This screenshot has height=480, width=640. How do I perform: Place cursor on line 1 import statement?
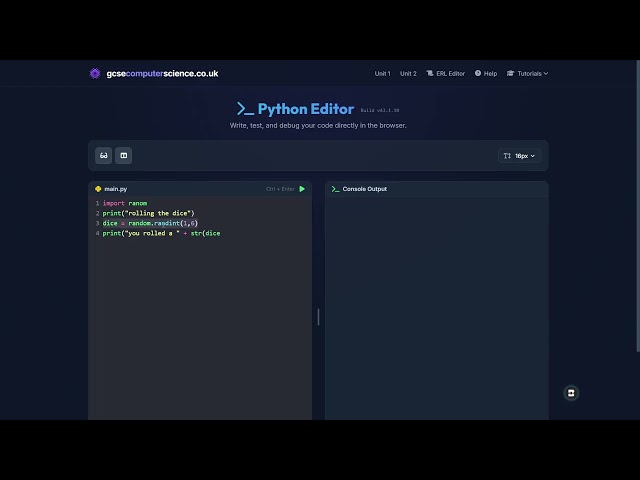125,203
